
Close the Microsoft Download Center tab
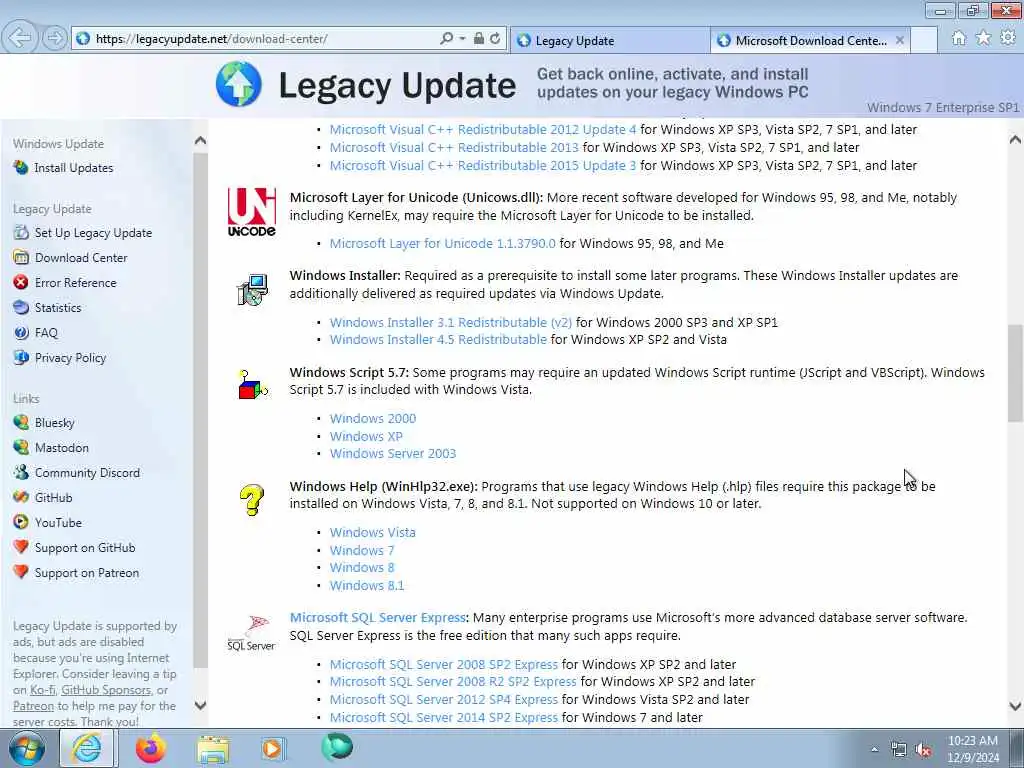900,40
